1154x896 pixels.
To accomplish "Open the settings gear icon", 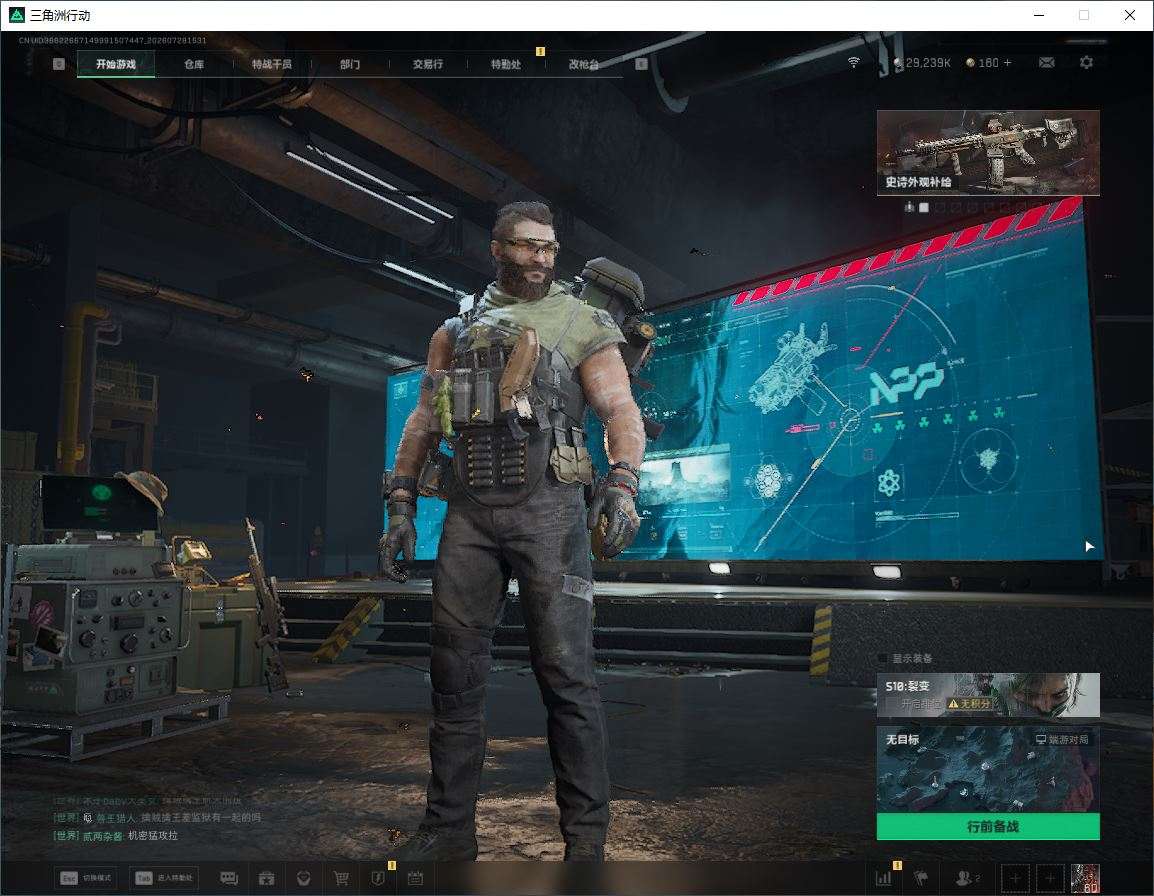I will point(1086,63).
